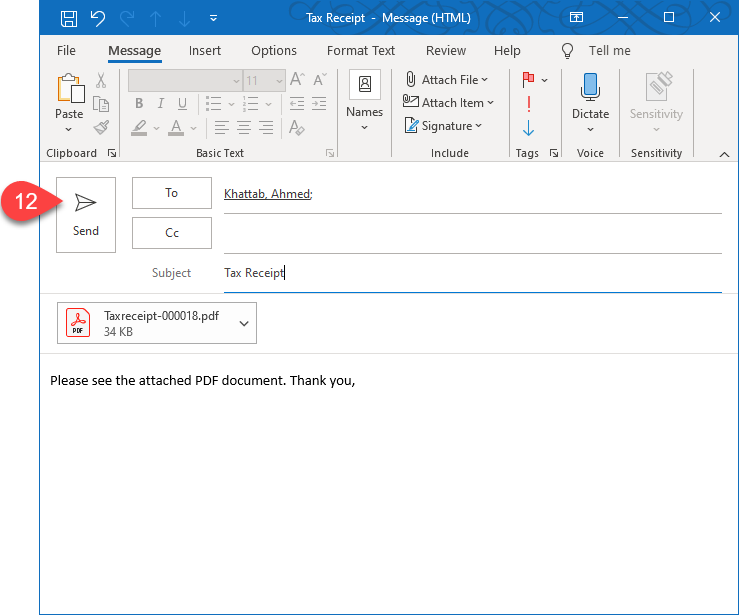Image resolution: width=739 pixels, height=615 pixels.
Task: Expand the Follow Up flag dropdown
Action: point(544,80)
